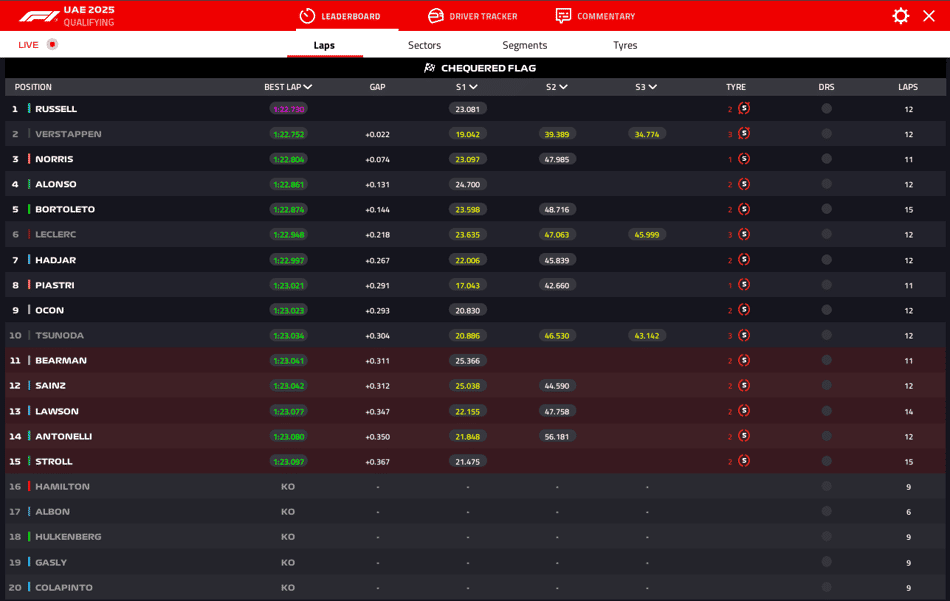Click Russell's DRS indicator dot
This screenshot has width=950, height=601.
tap(826, 108)
